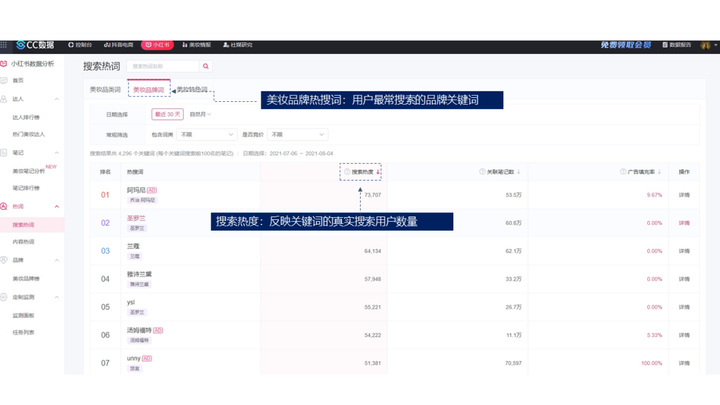Open 详情 for the unny row

pos(684,363)
